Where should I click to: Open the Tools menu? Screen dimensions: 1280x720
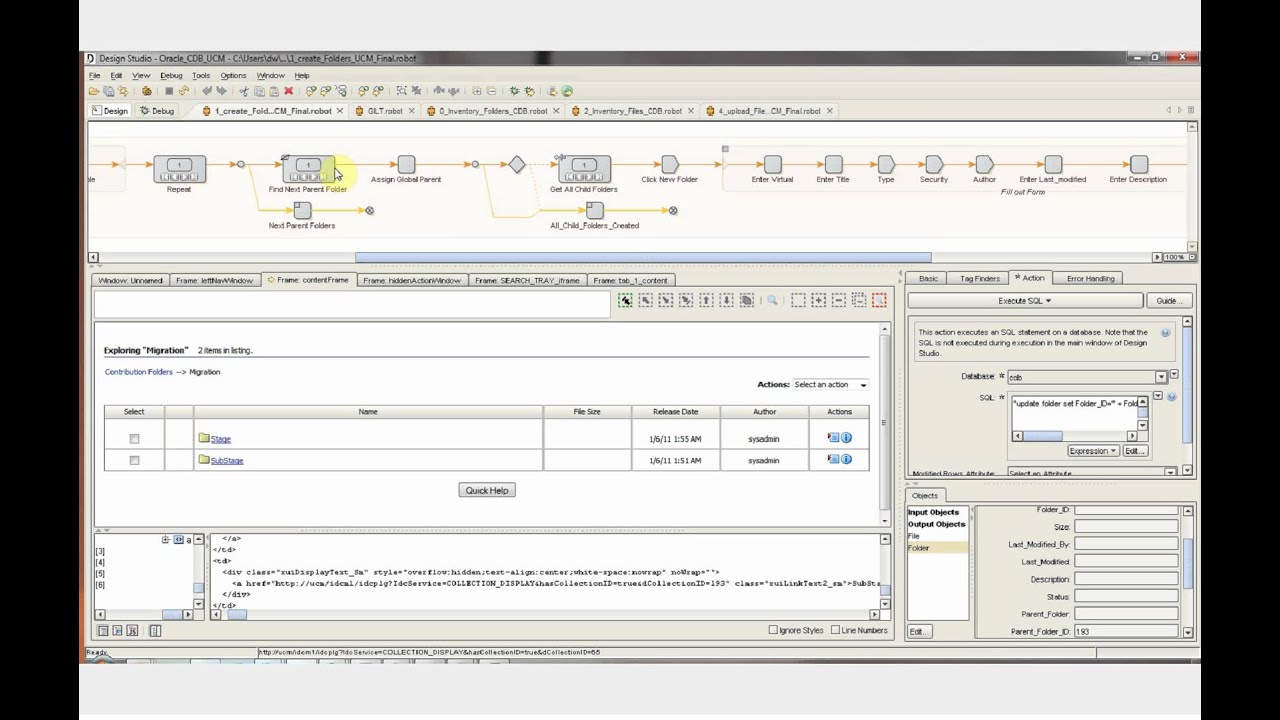(x=201, y=76)
